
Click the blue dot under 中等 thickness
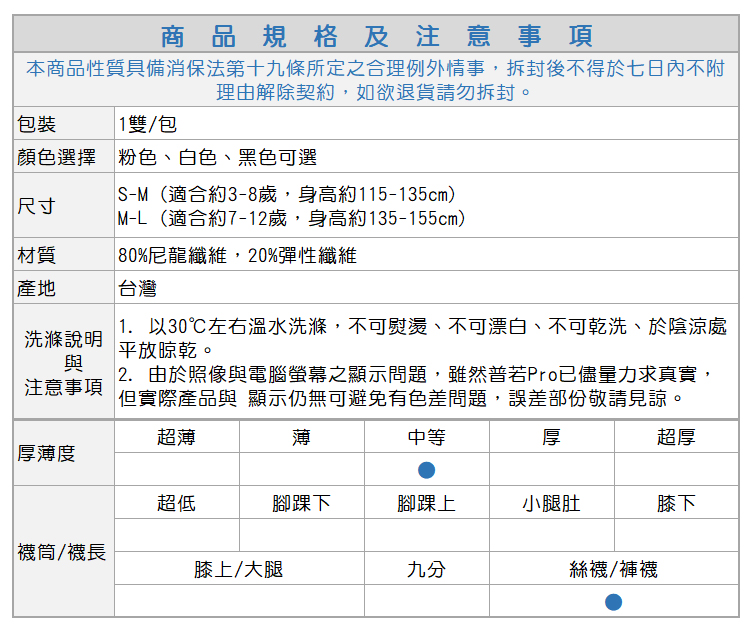point(427,470)
